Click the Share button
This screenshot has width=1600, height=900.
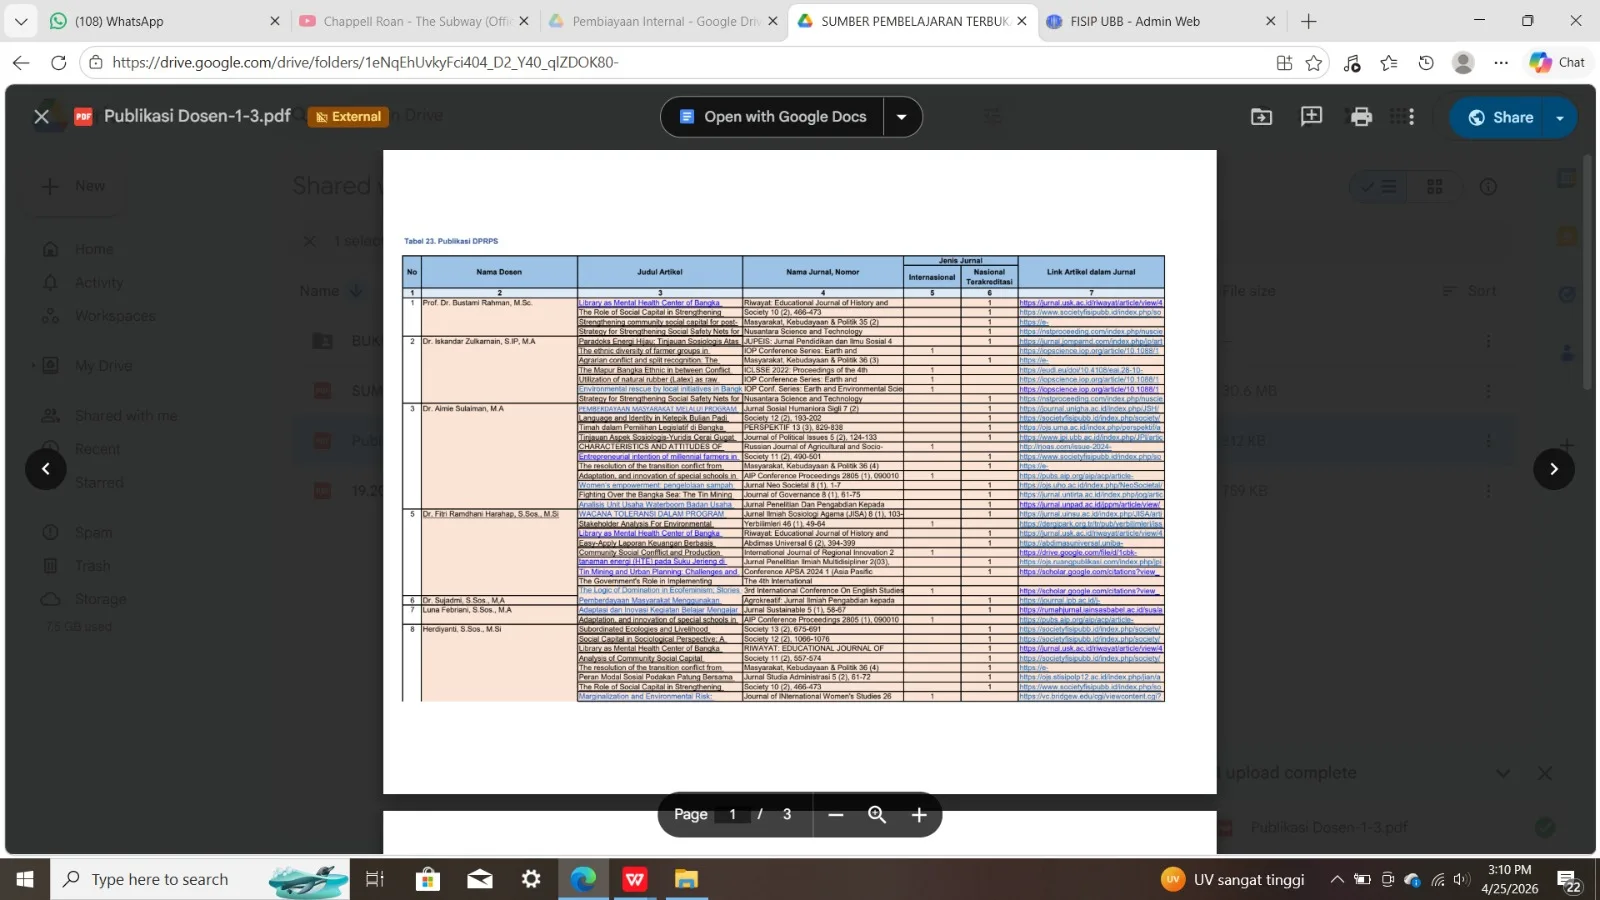click(1500, 118)
